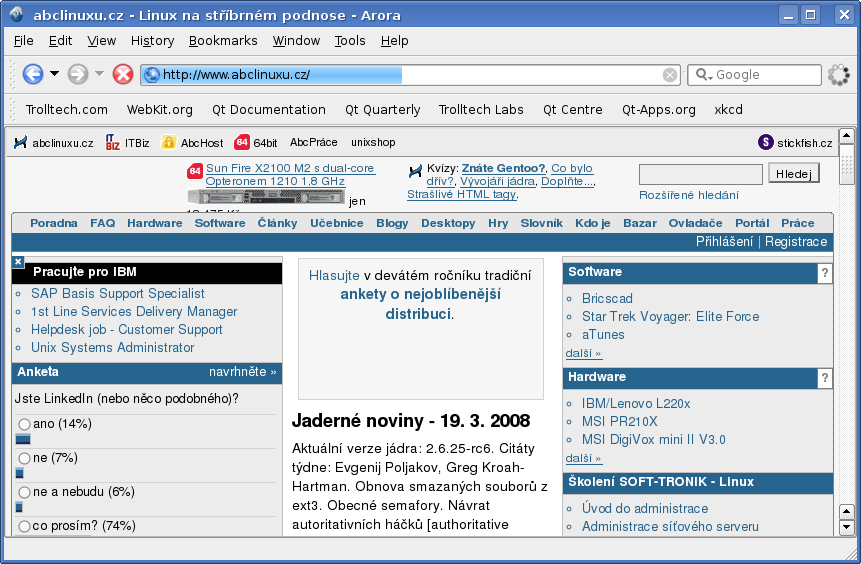Image resolution: width=861 pixels, height=564 pixels.
Task: Click the scrollbar down arrow at the very bottom
Action: [x=846, y=527]
